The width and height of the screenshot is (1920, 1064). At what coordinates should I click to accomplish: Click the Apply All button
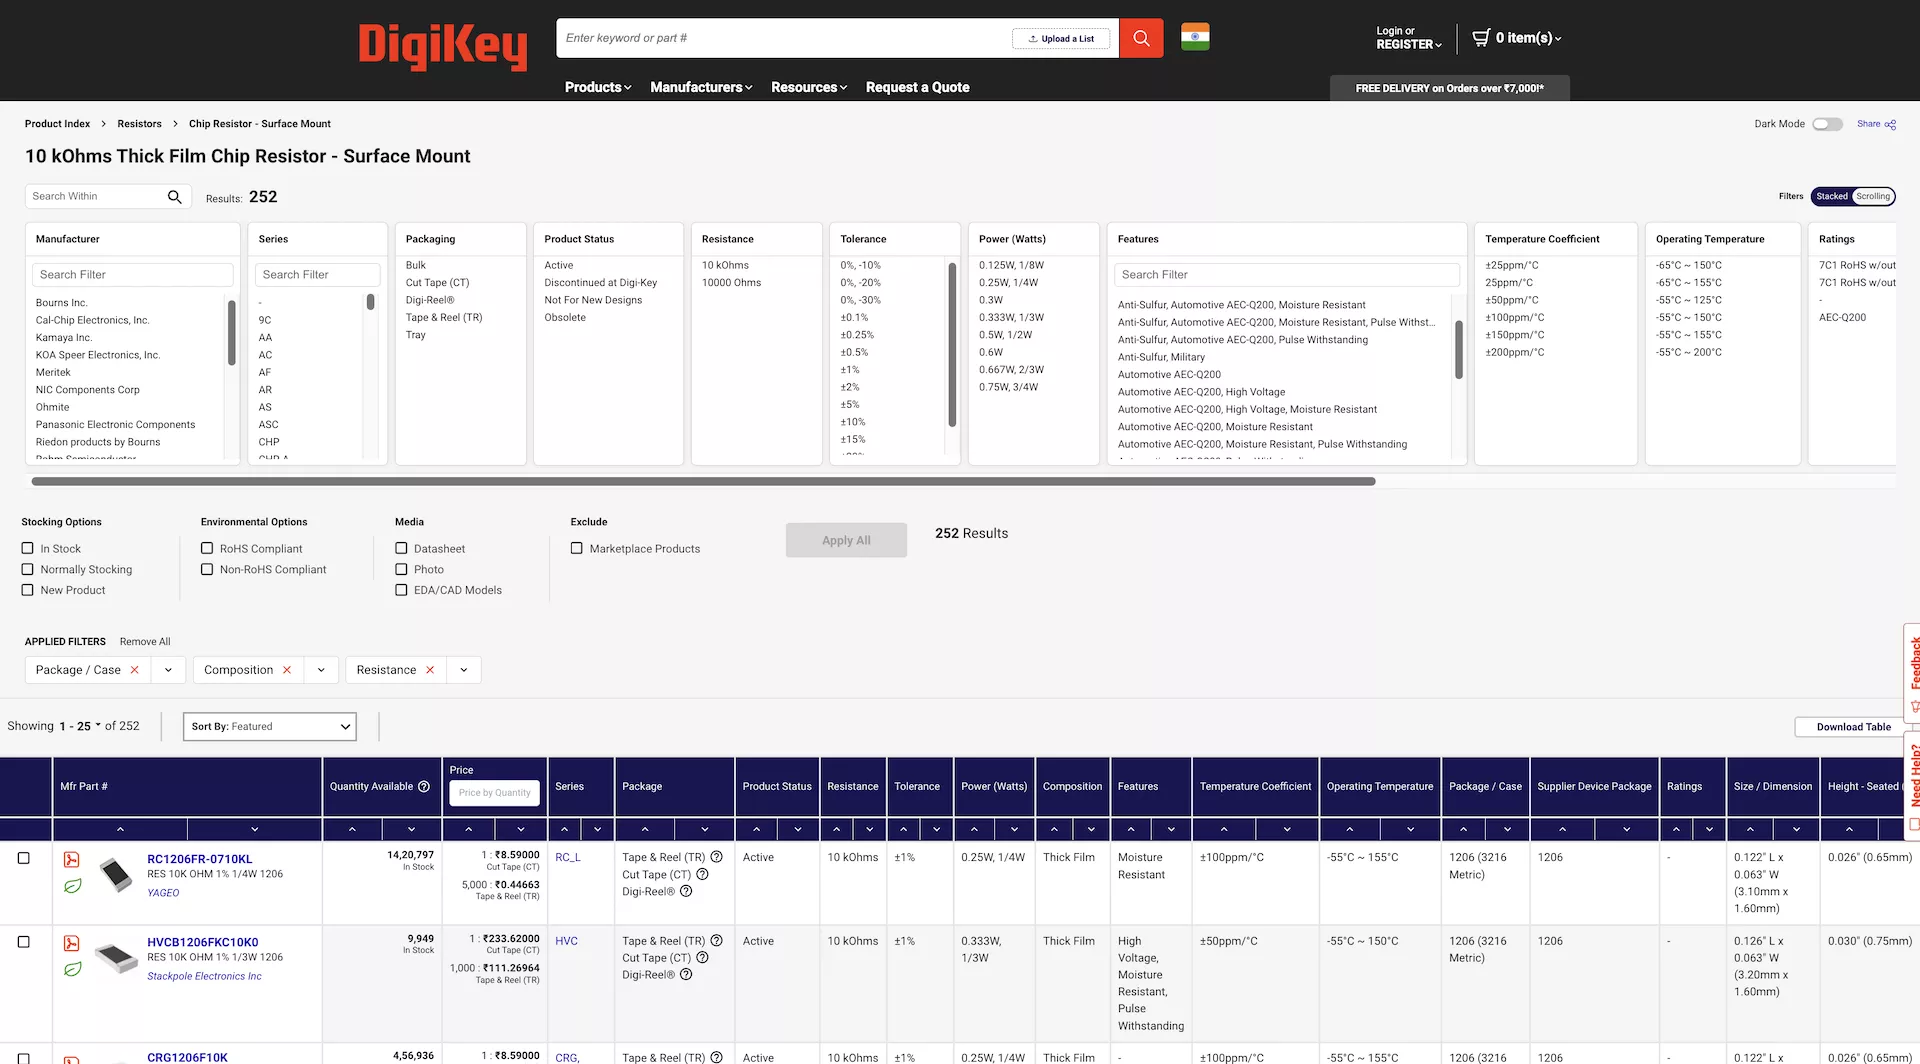tap(846, 540)
